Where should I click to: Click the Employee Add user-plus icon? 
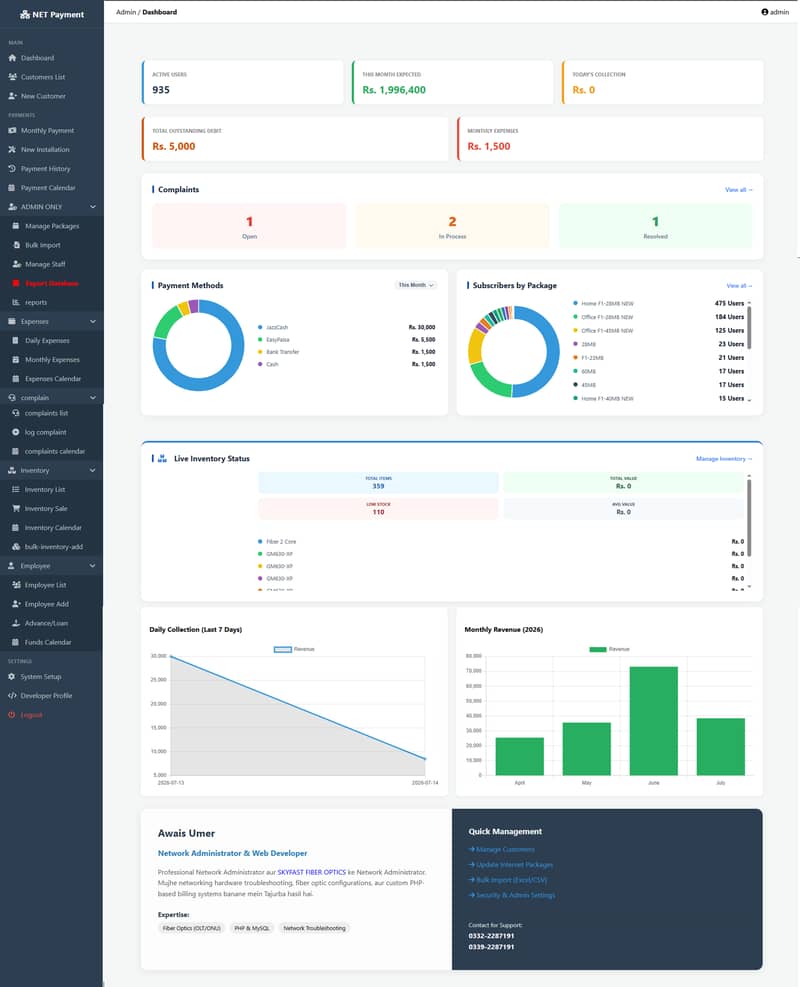(x=16, y=604)
